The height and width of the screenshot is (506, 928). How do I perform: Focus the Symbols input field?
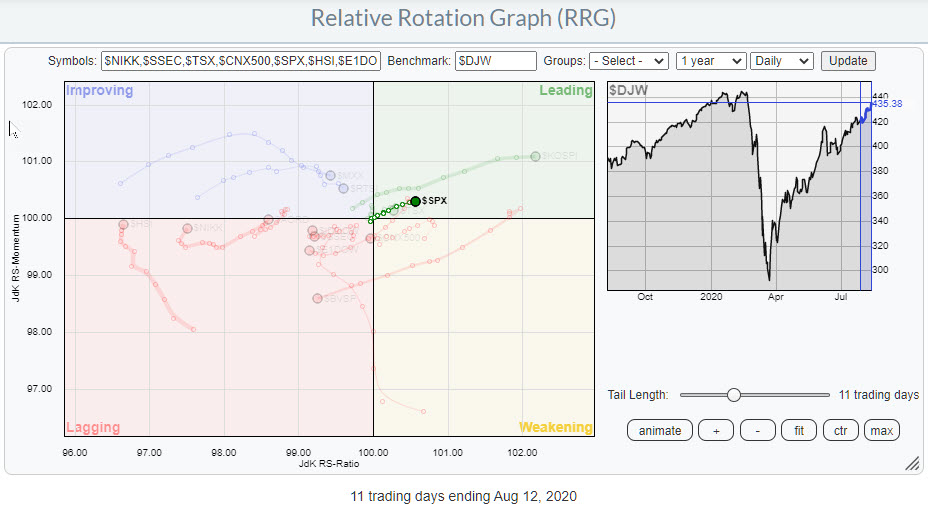tap(240, 61)
